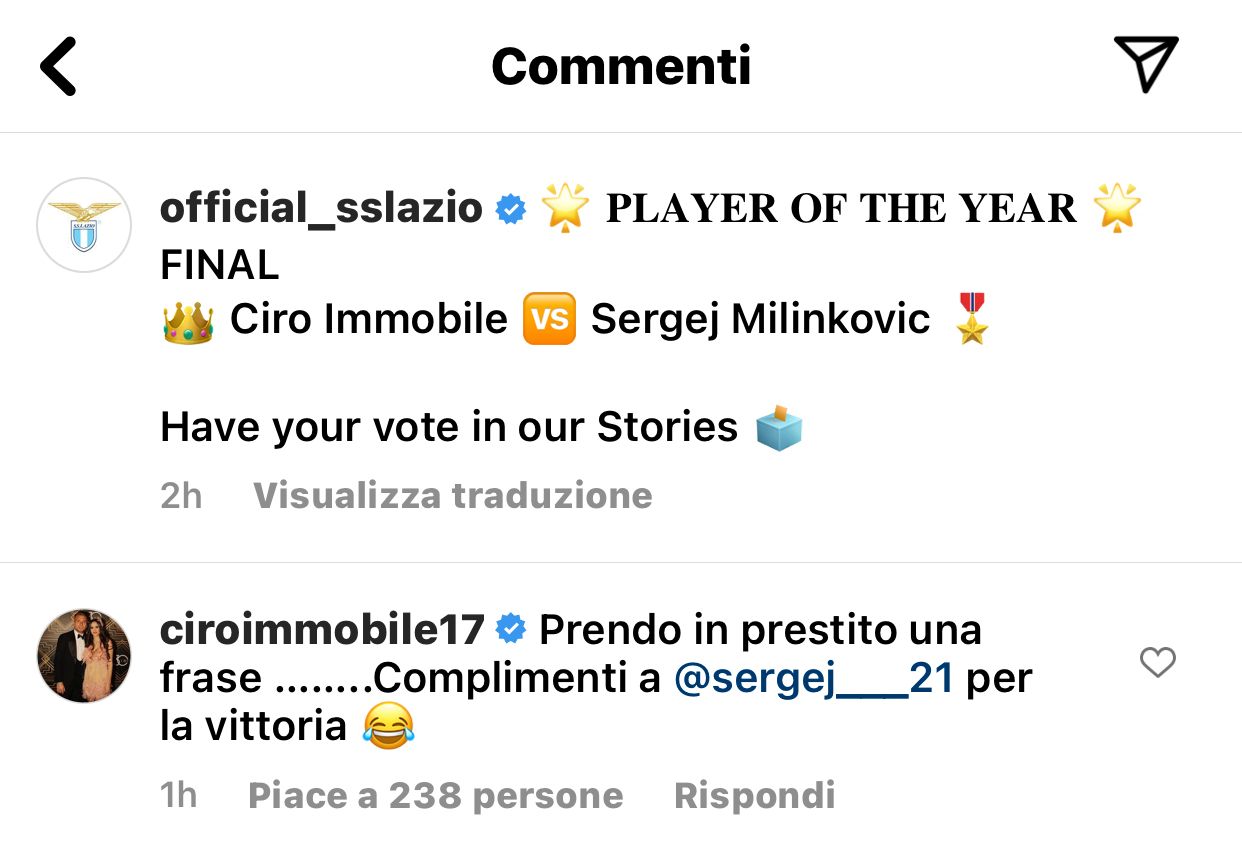Screen dimensions: 1242x853
Task: Open the @sergej___21 mention
Action: point(815,679)
